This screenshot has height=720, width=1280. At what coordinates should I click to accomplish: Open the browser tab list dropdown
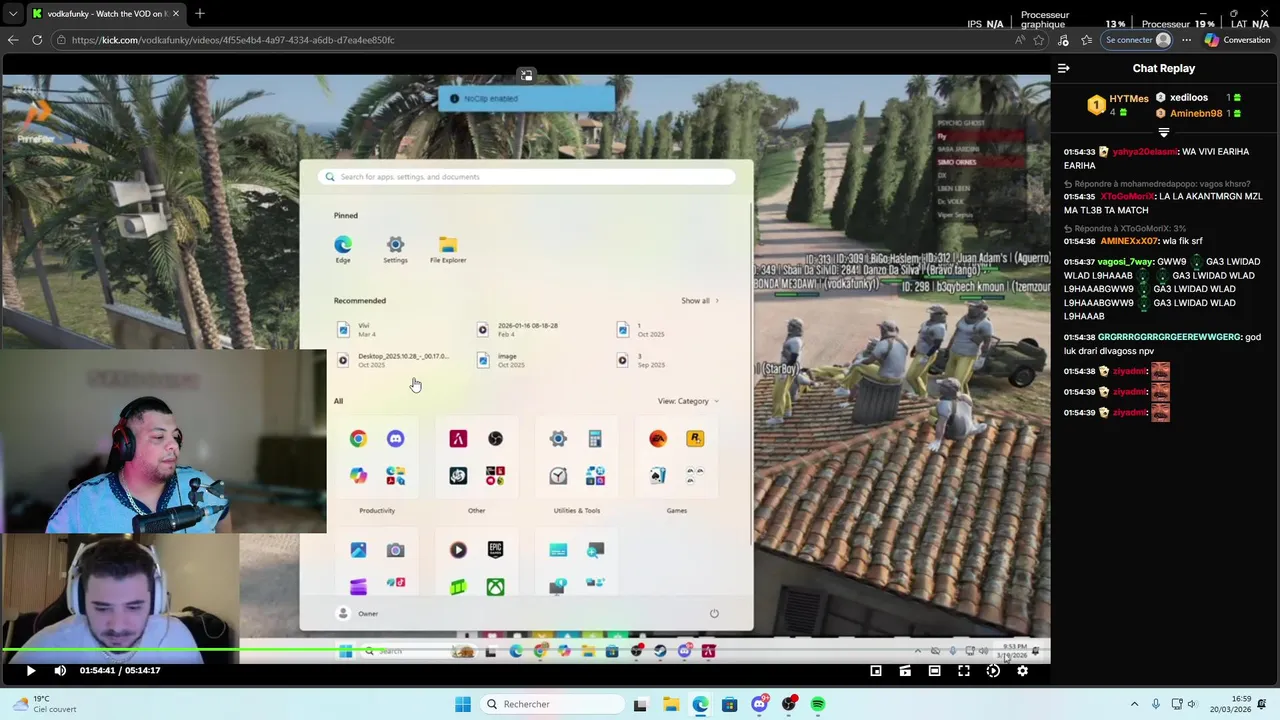pos(12,14)
